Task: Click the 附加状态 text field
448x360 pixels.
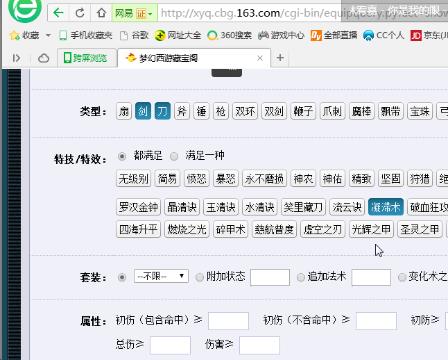Action: pyautogui.click(x=270, y=277)
